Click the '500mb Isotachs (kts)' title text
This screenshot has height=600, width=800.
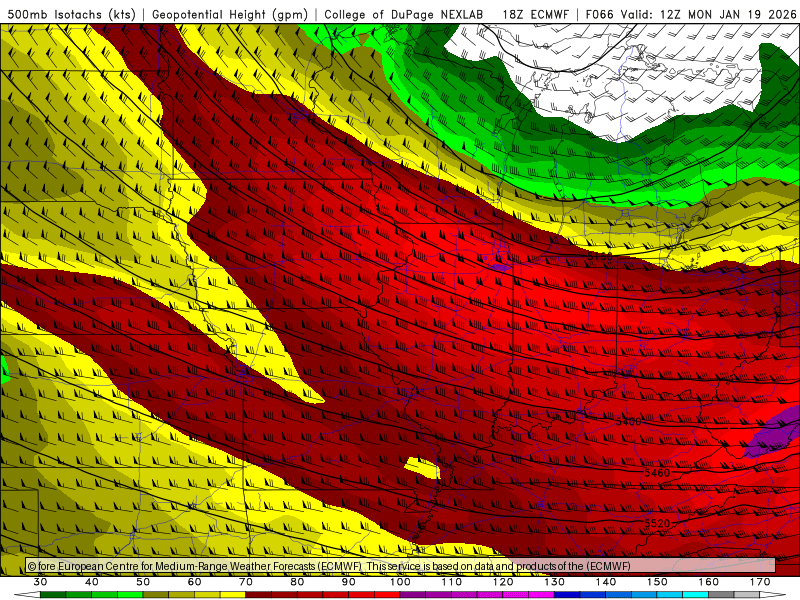71,14
